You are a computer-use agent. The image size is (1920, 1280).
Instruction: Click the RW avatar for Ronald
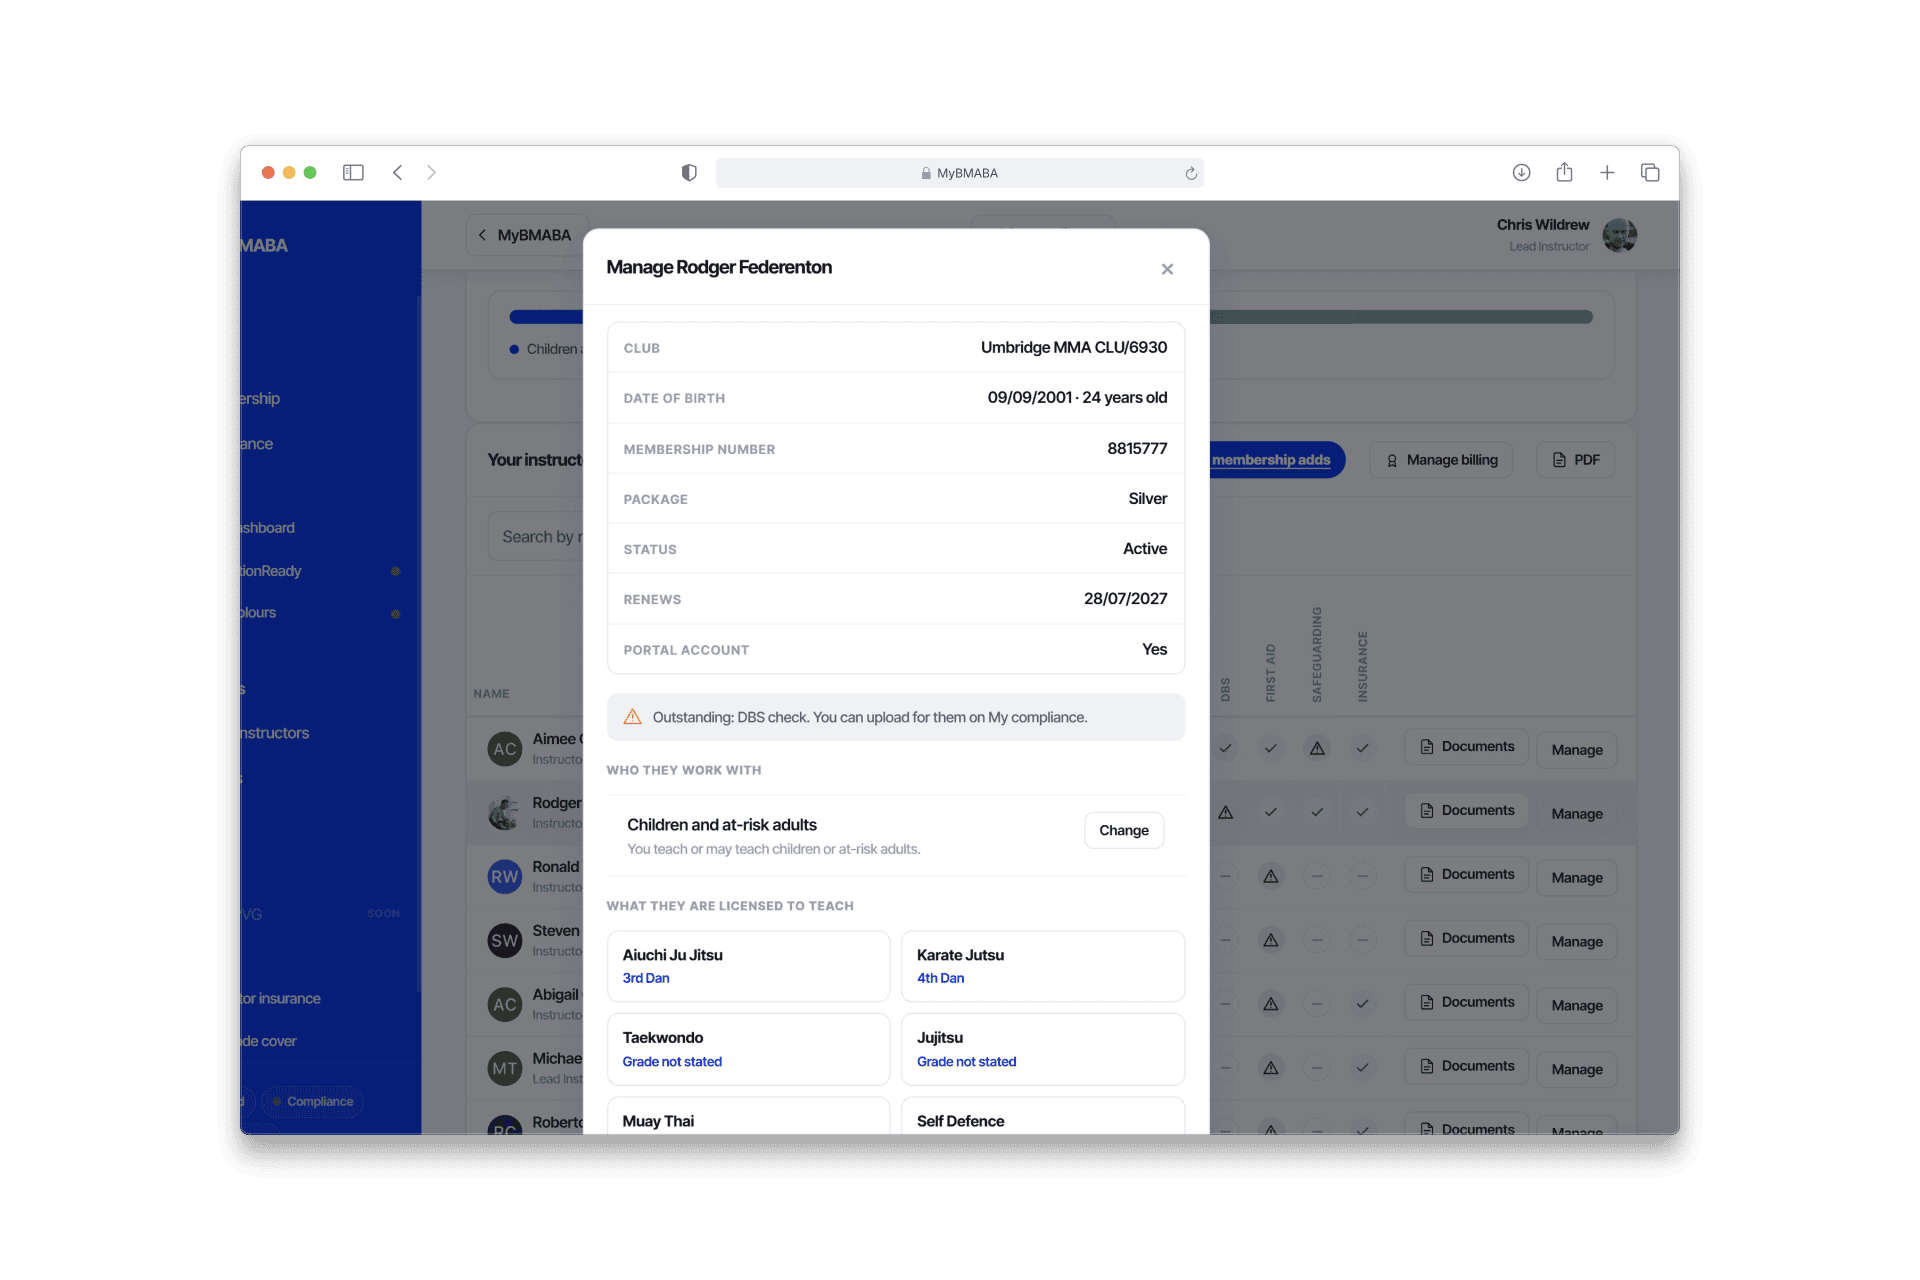(x=505, y=877)
